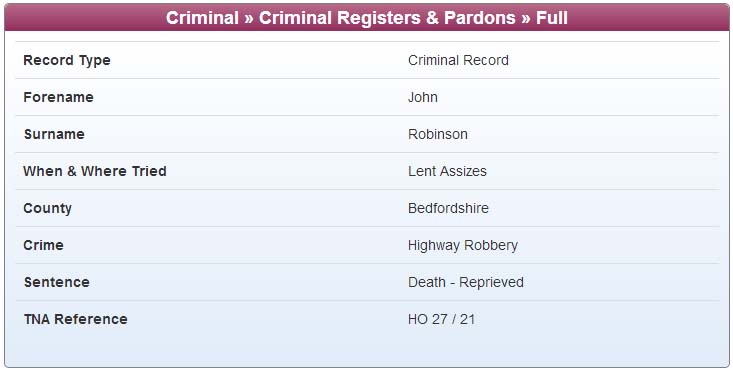Click the forename value John

[423, 97]
